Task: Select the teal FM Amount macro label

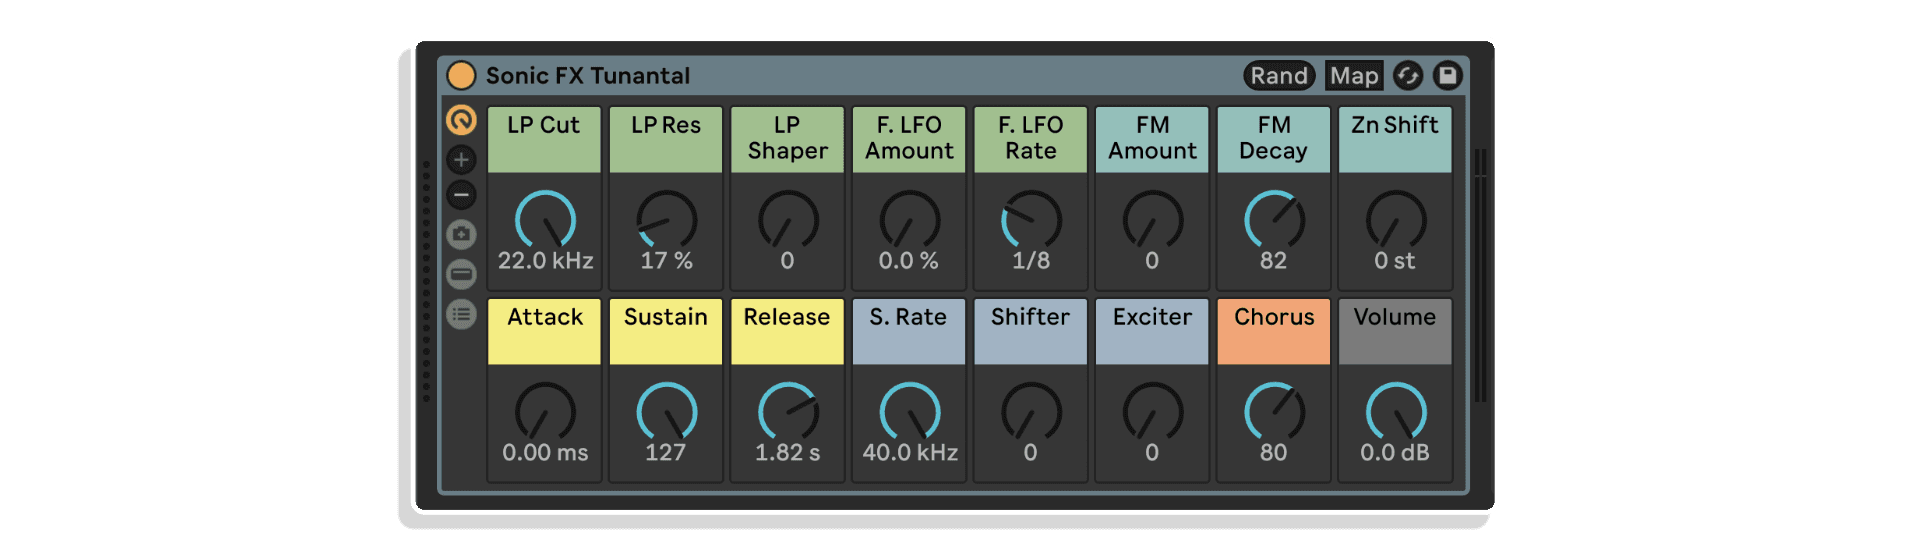Action: point(1152,139)
